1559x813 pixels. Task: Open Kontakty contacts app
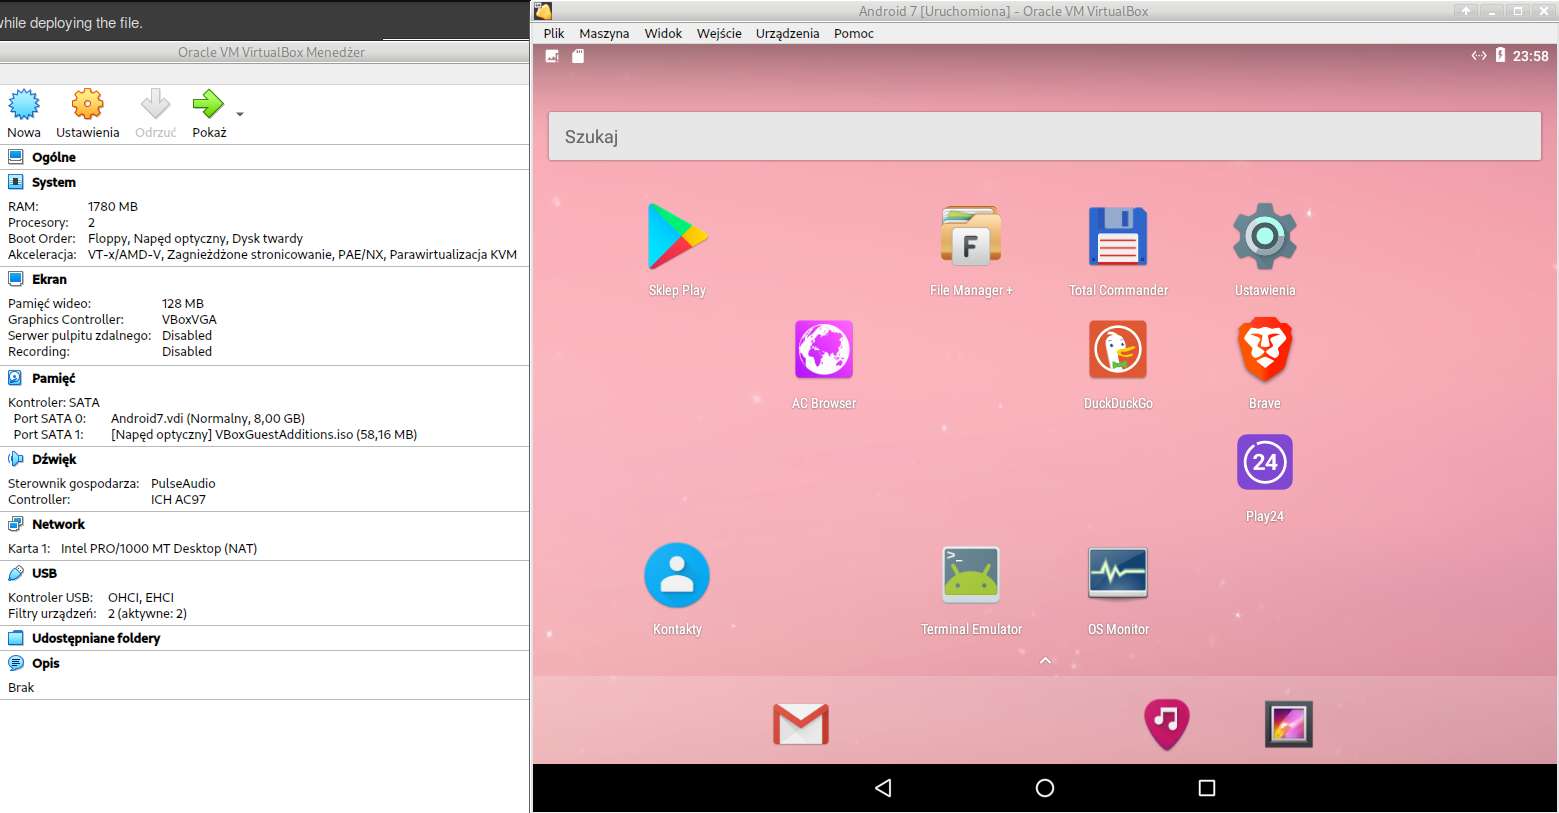(x=677, y=575)
